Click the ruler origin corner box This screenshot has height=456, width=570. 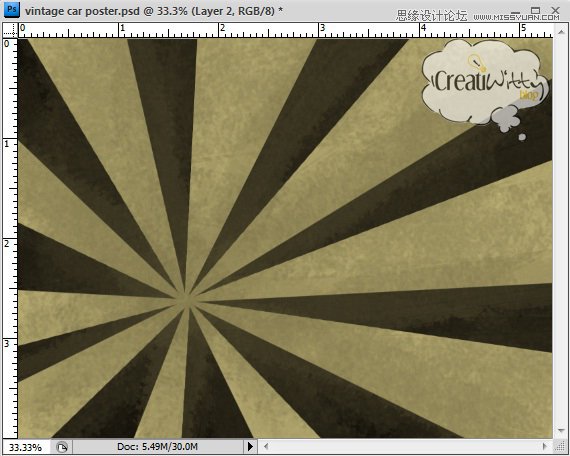[x=11, y=30]
